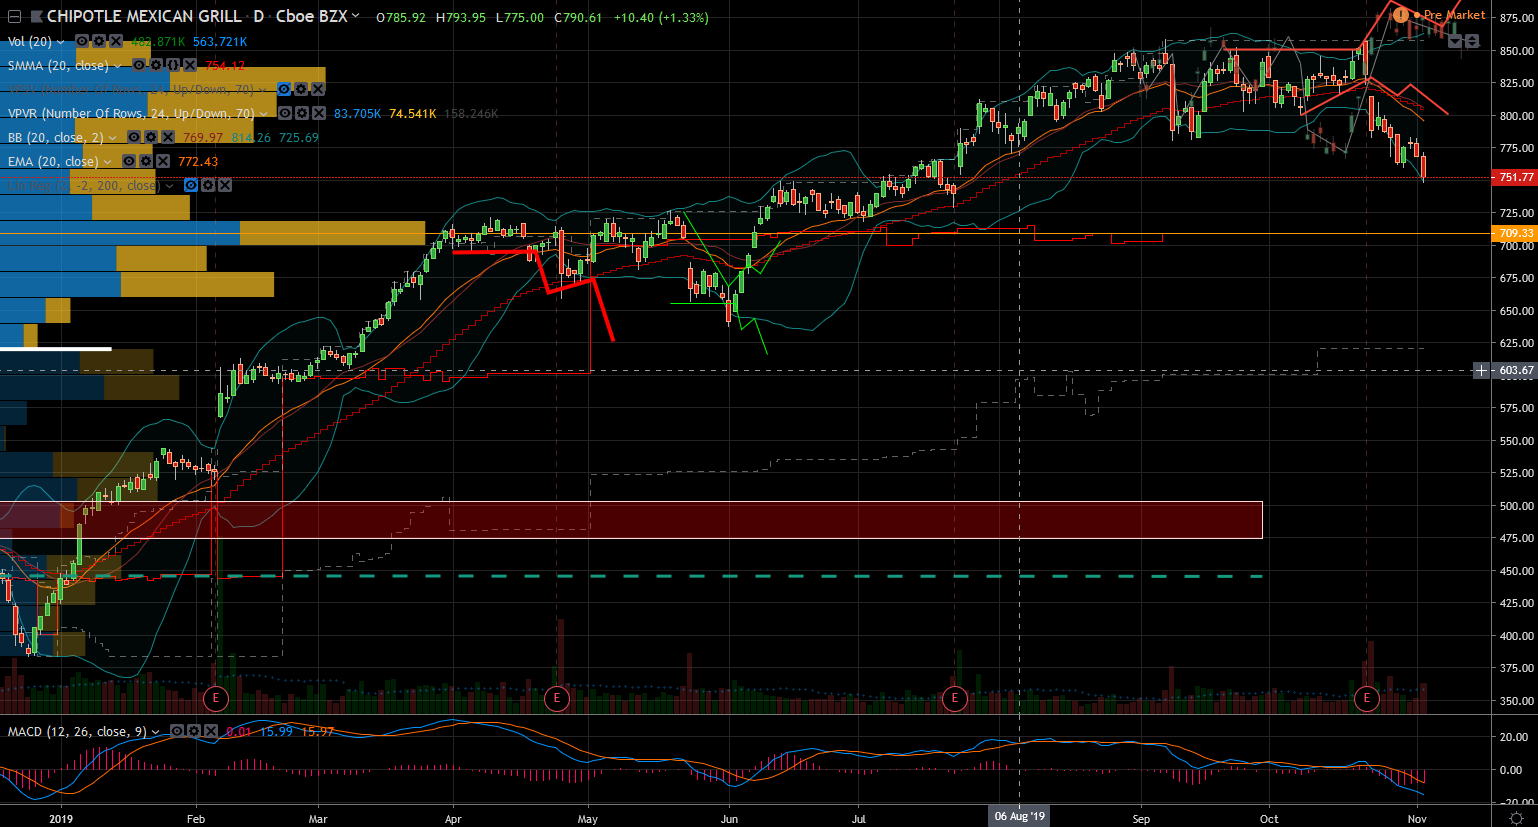This screenshot has width=1538, height=827.
Task: Hide the MACD (12, 26, close, 9) indicator
Action: coord(177,731)
